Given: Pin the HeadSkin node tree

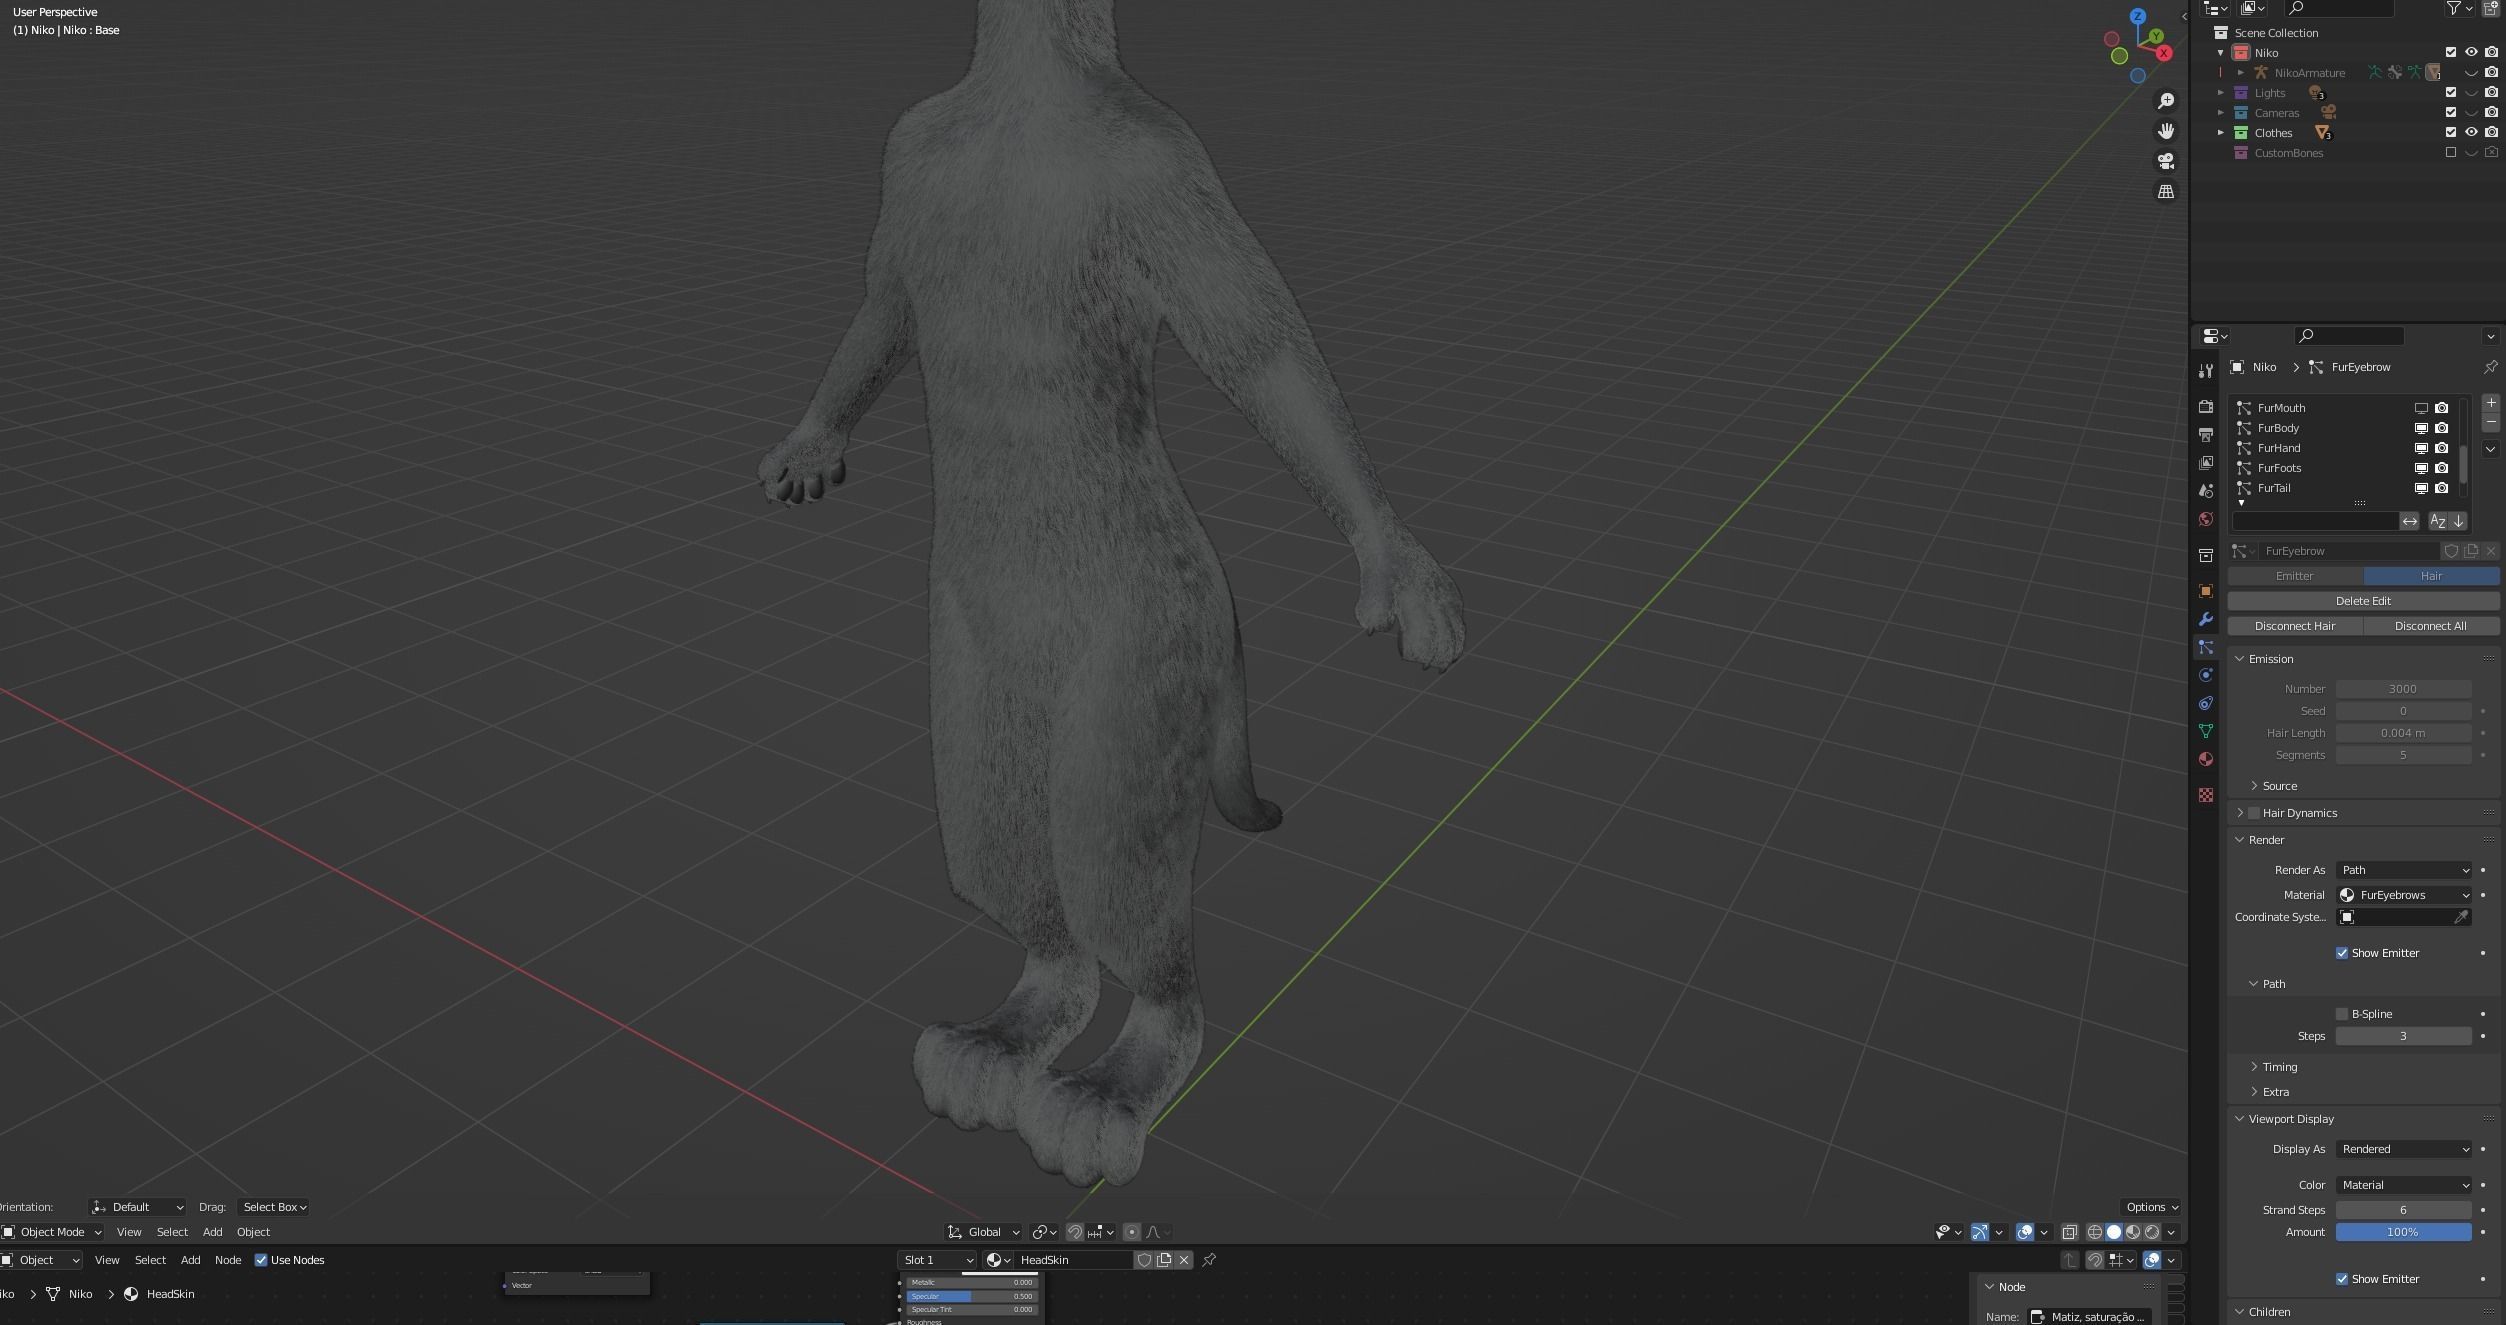Looking at the screenshot, I should click(1209, 1260).
